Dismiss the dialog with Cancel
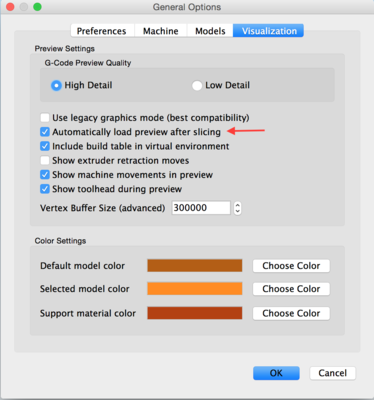Image resolution: width=374 pixels, height=400 pixels. 332,373
